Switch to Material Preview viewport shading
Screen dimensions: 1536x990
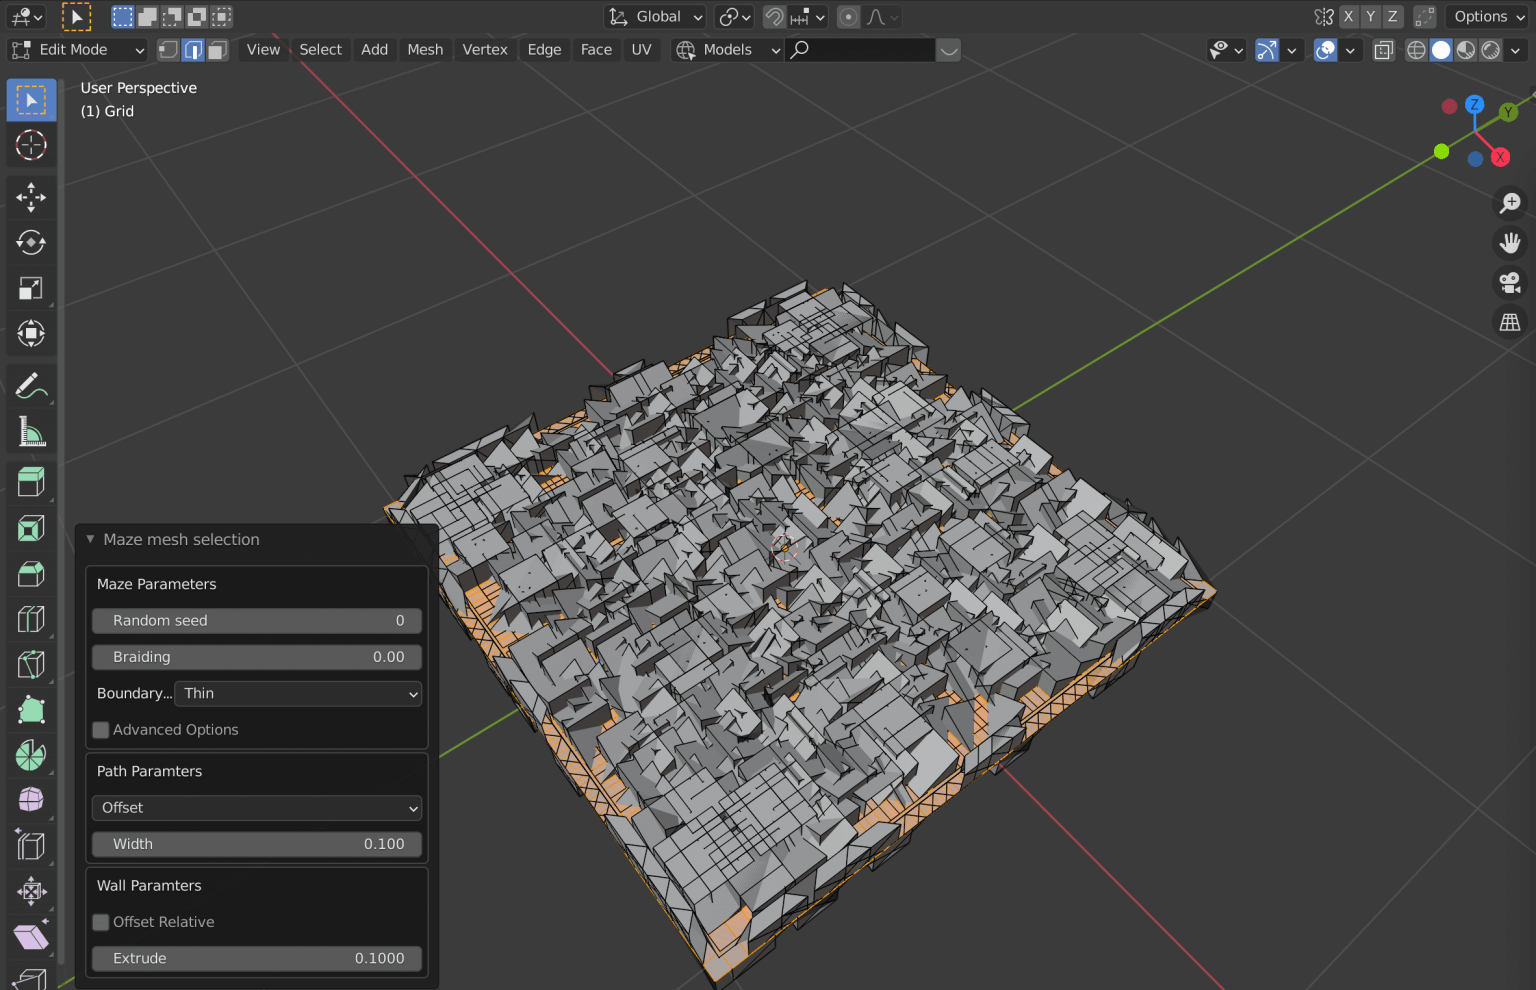click(x=1465, y=50)
